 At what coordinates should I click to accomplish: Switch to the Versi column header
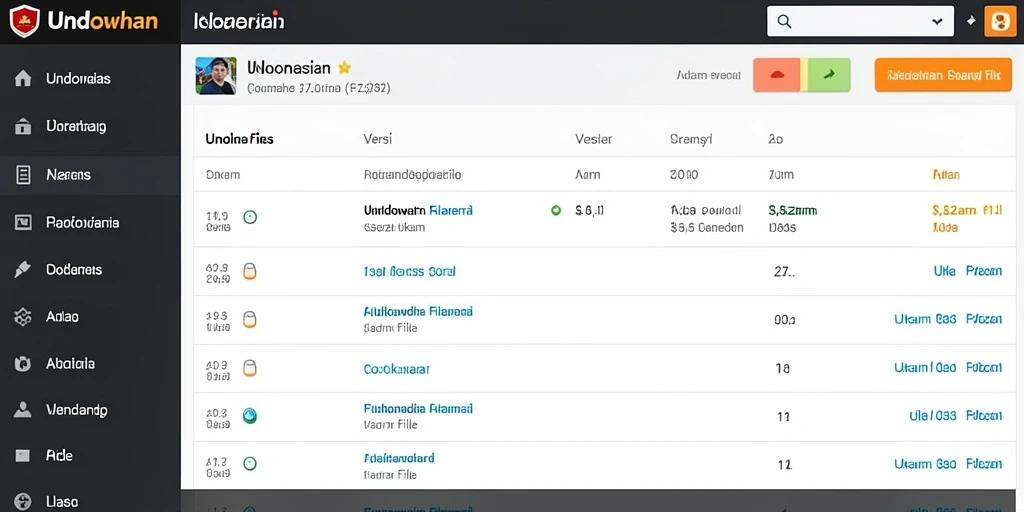(377, 139)
